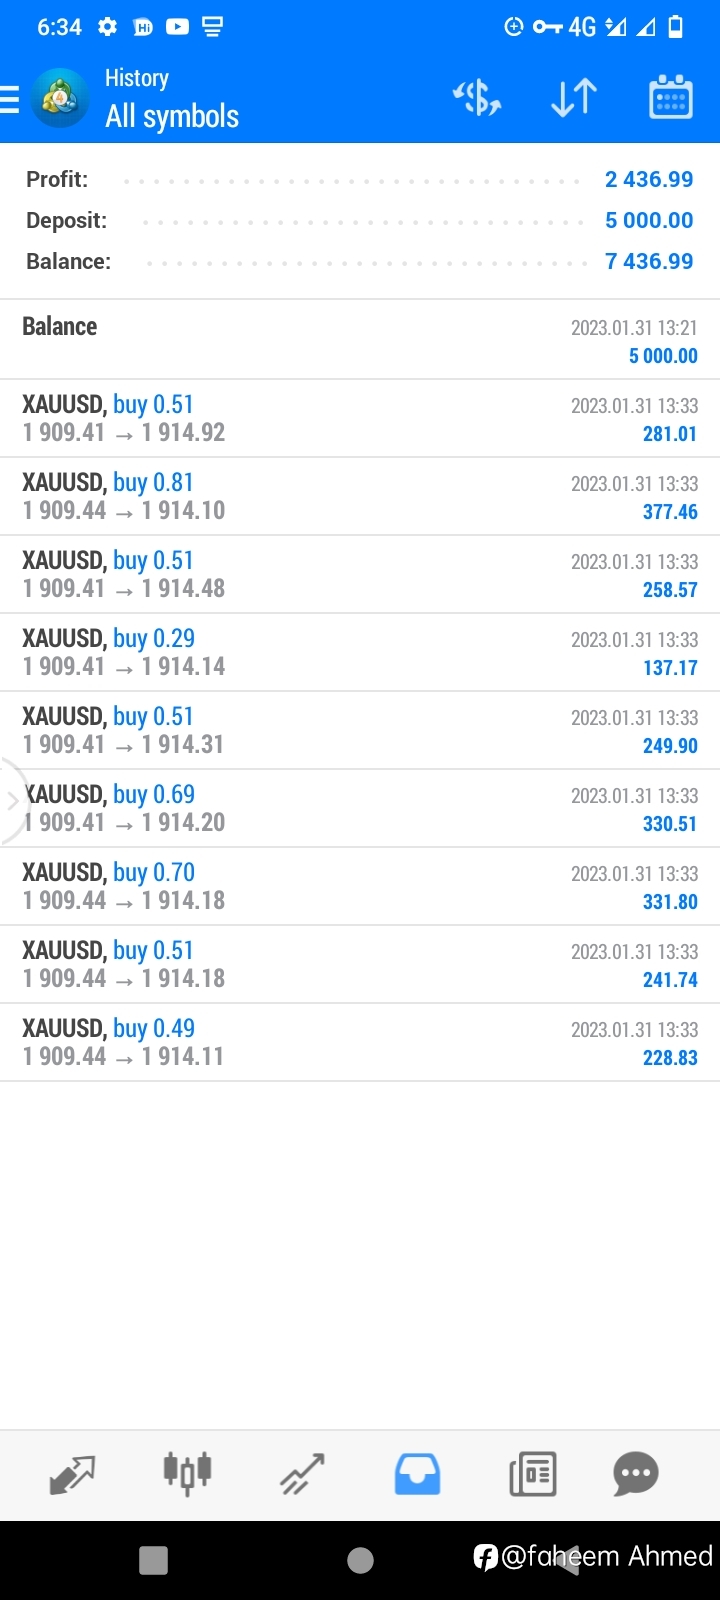Tap the Android recent apps square button
Image resolution: width=720 pixels, height=1600 pixels.
[153, 1560]
